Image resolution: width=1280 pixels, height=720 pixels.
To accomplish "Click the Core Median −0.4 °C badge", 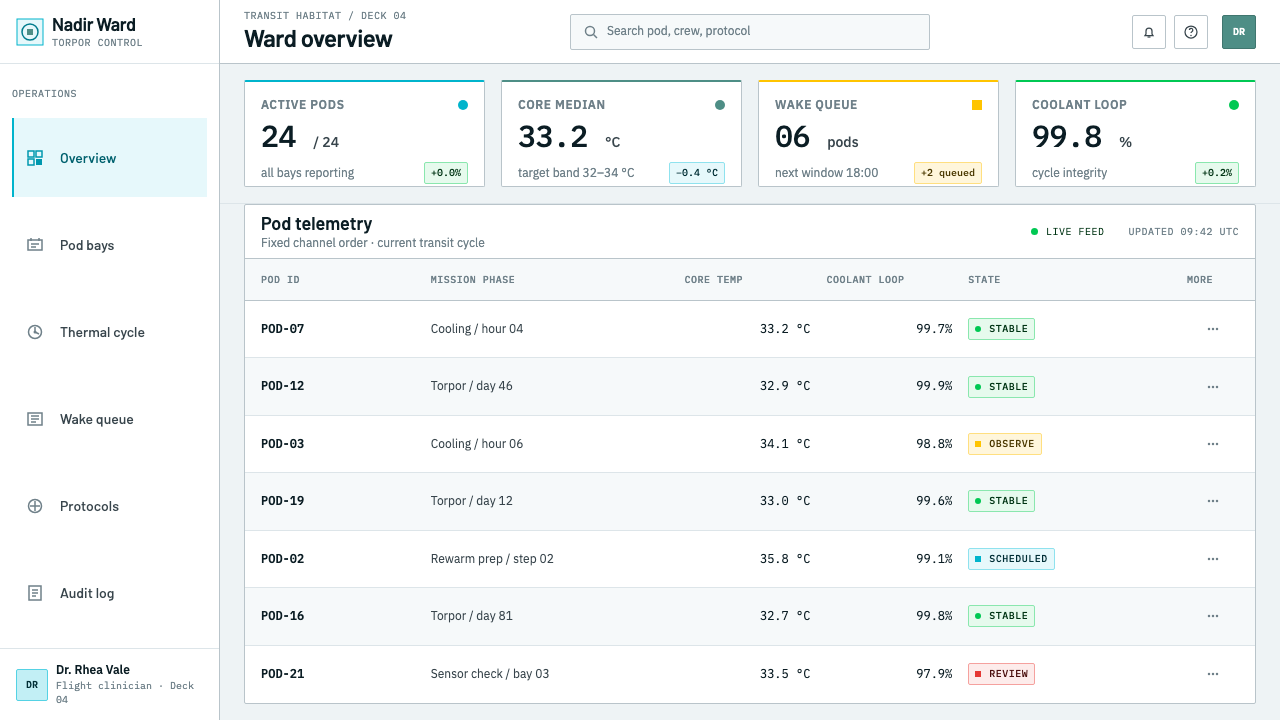I will (x=697, y=173).
